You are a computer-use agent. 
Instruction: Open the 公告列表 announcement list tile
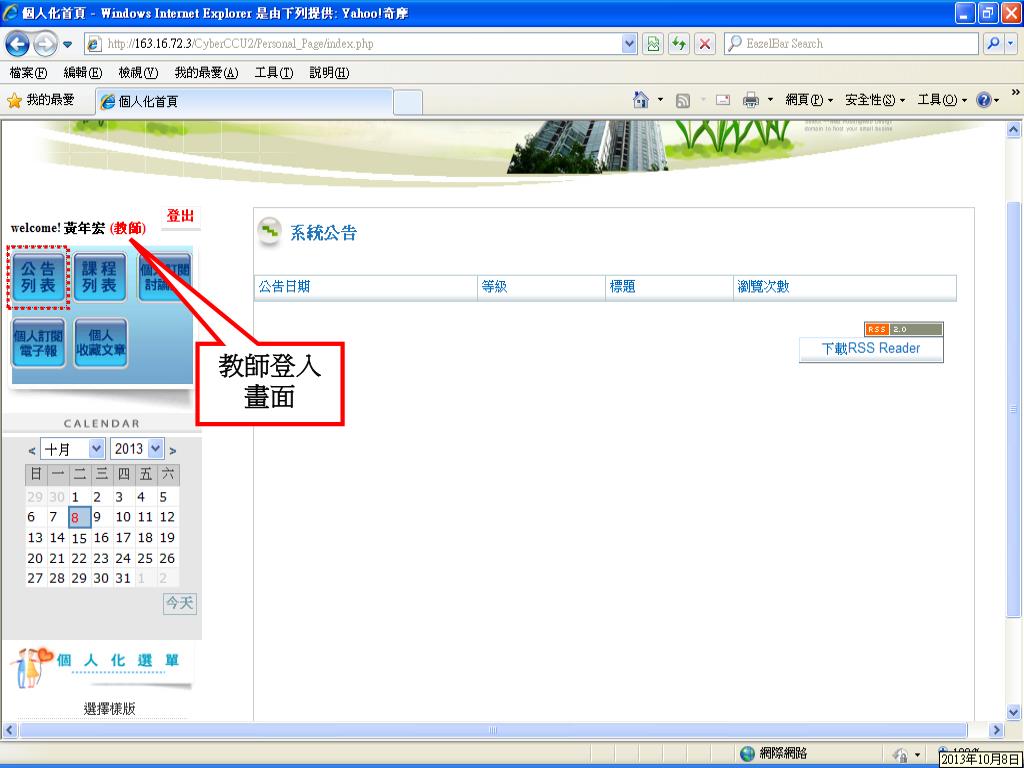point(39,277)
